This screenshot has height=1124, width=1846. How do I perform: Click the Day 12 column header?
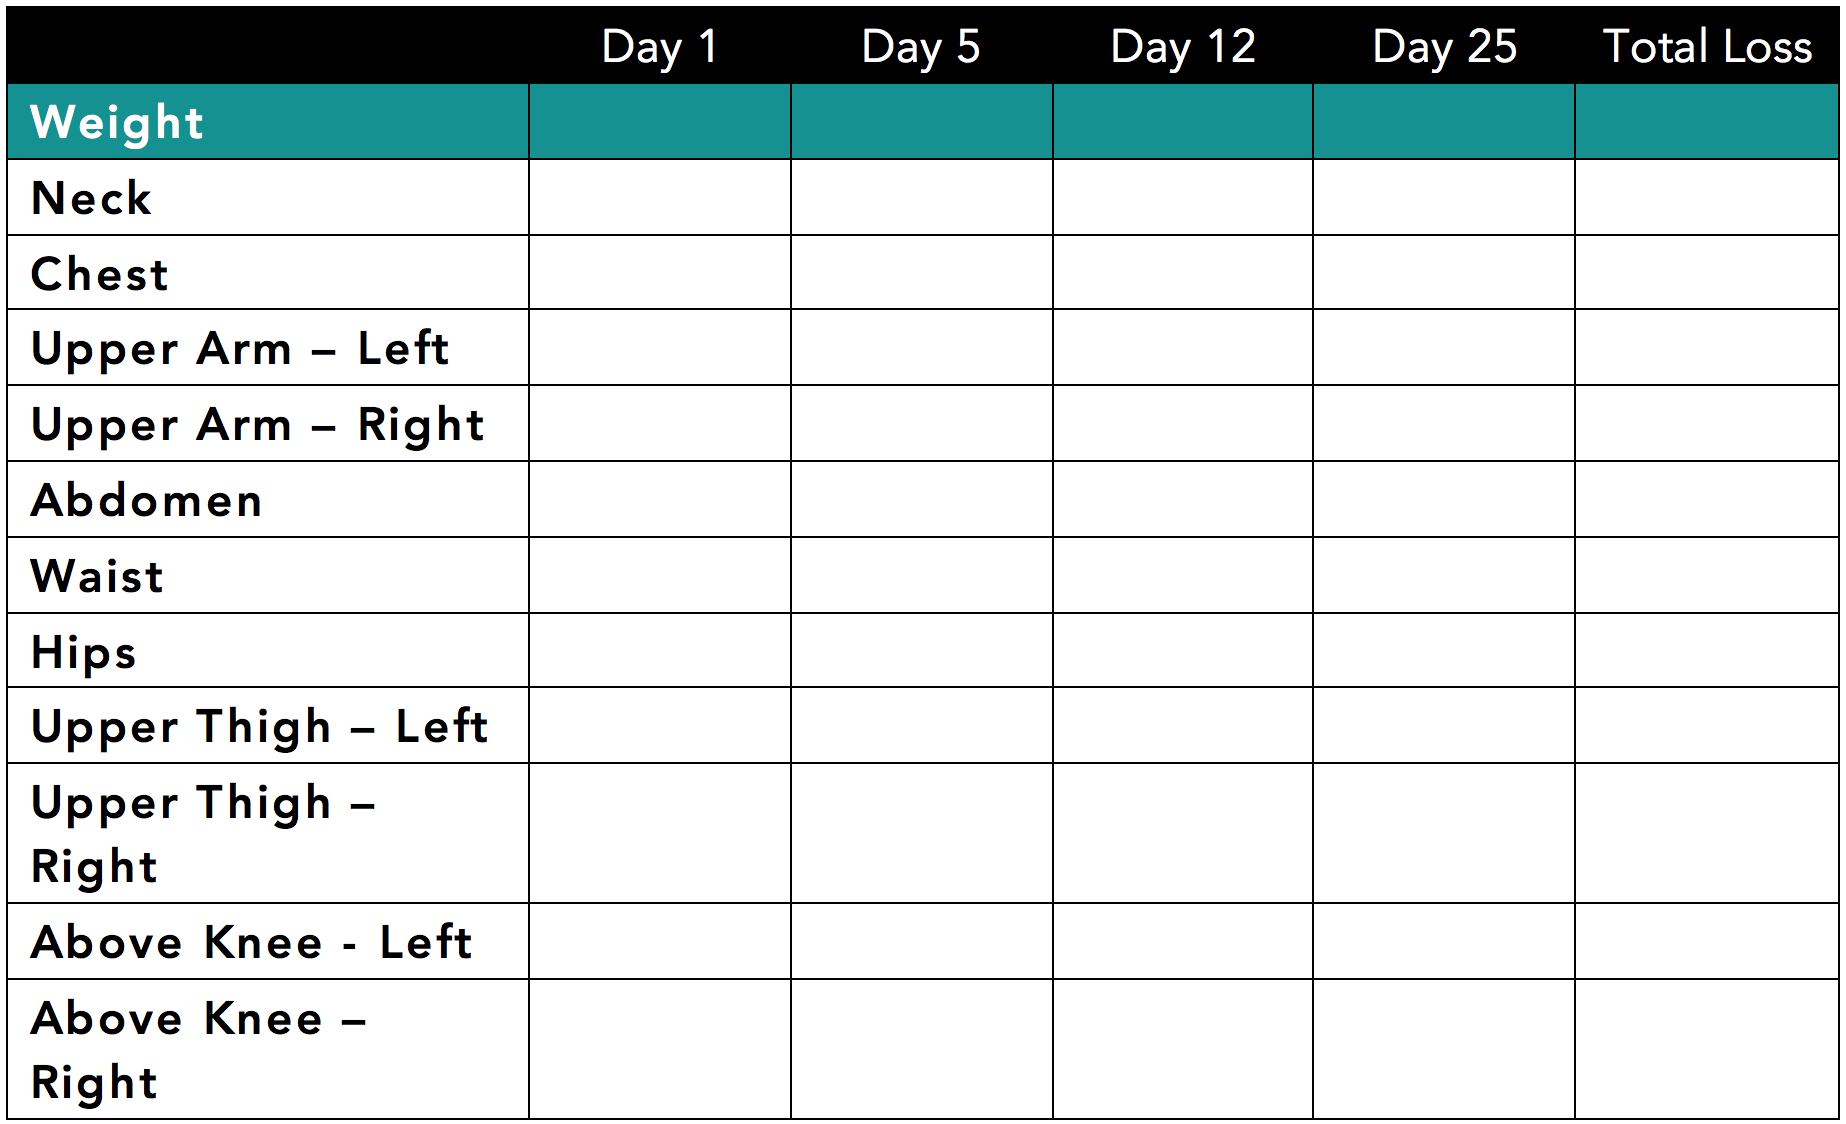[x=1183, y=47]
